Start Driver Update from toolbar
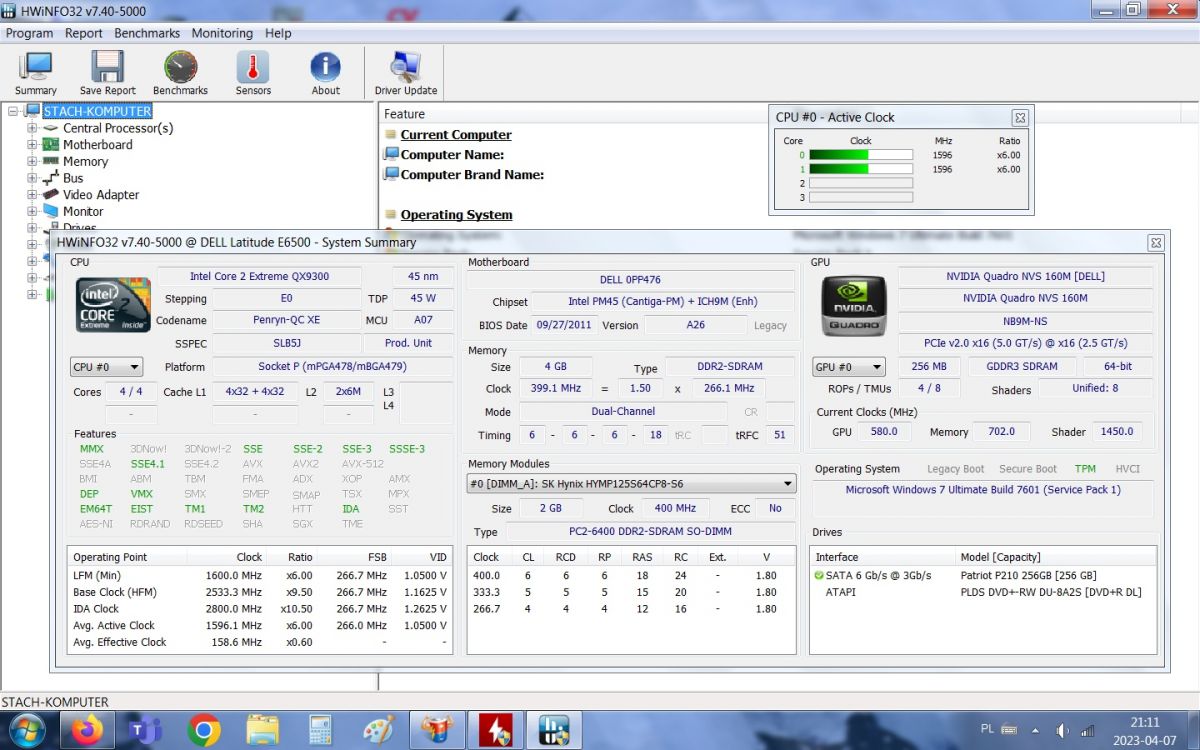The height and width of the screenshot is (750, 1200). (x=405, y=73)
